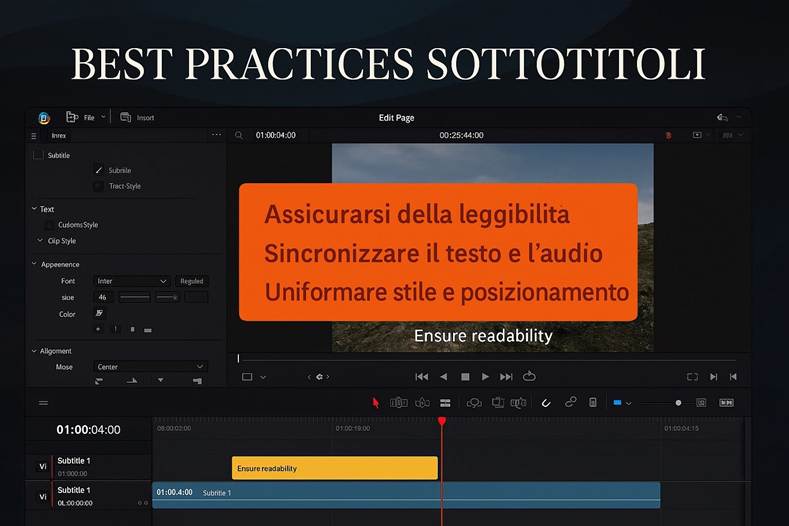The height and width of the screenshot is (526, 789).
Task: Click the red playhead marker on ruler
Action: point(442,421)
